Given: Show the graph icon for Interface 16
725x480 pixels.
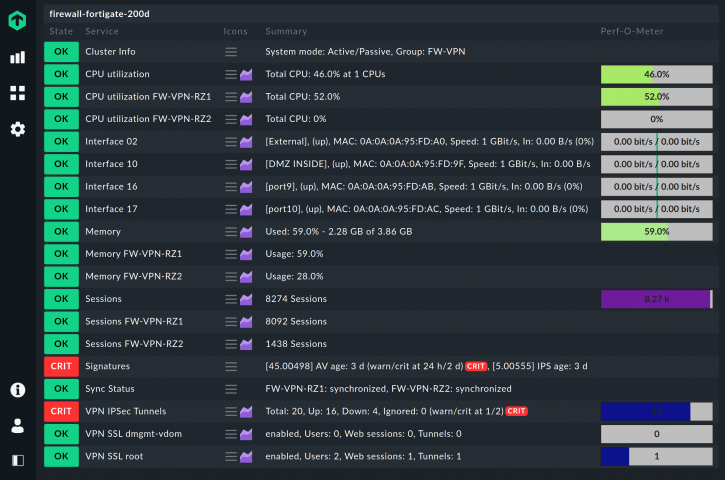Looking at the screenshot, I should click(x=246, y=187).
